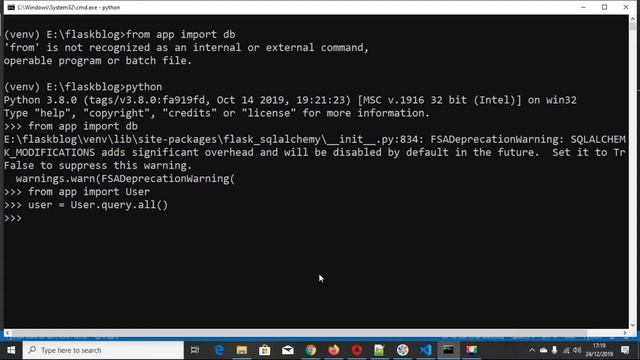The width and height of the screenshot is (640, 360).
Task: Click the vertical scrollbar up arrow
Action: click(x=633, y=19)
